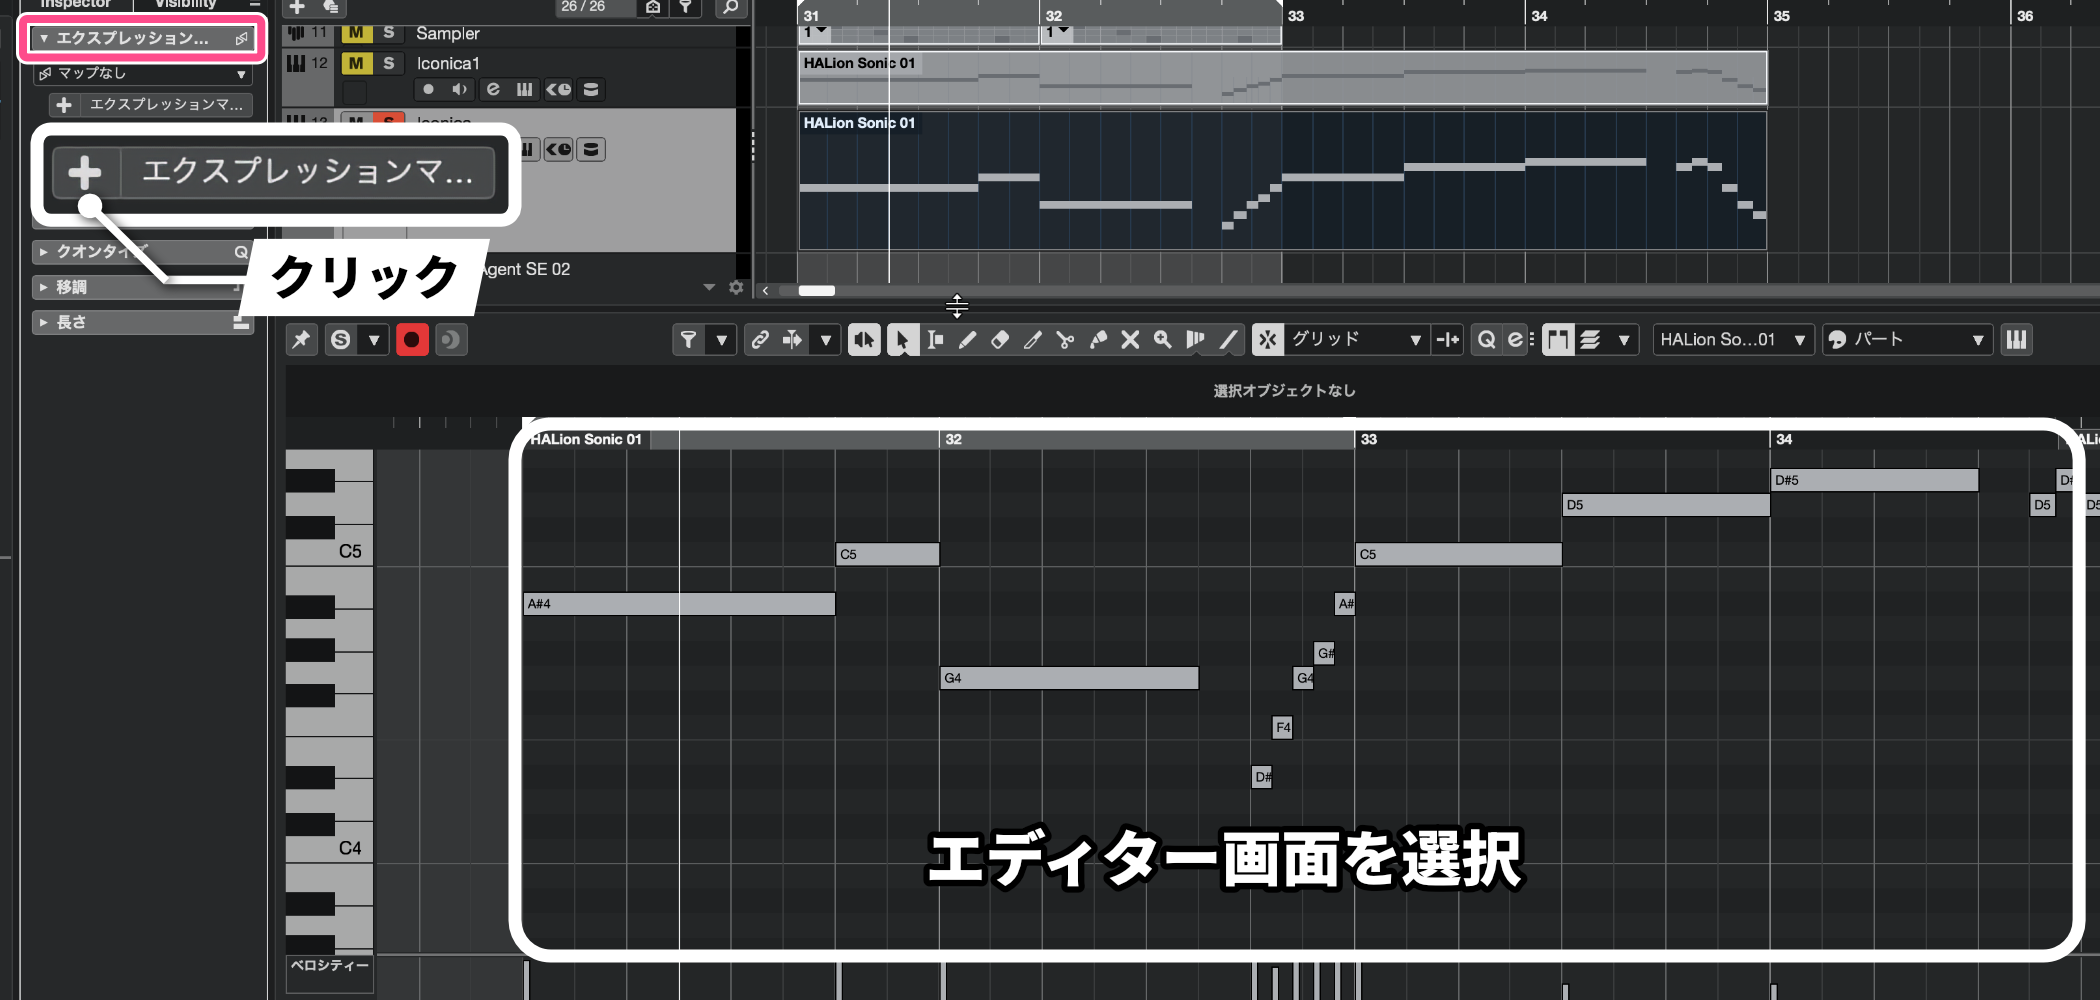2100x1000 pixels.
Task: Choose the Zoom magnifier tool
Action: click(1162, 340)
